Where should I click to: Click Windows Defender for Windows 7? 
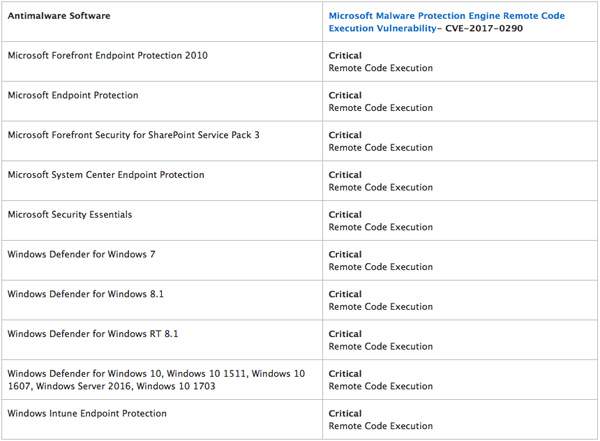click(81, 255)
